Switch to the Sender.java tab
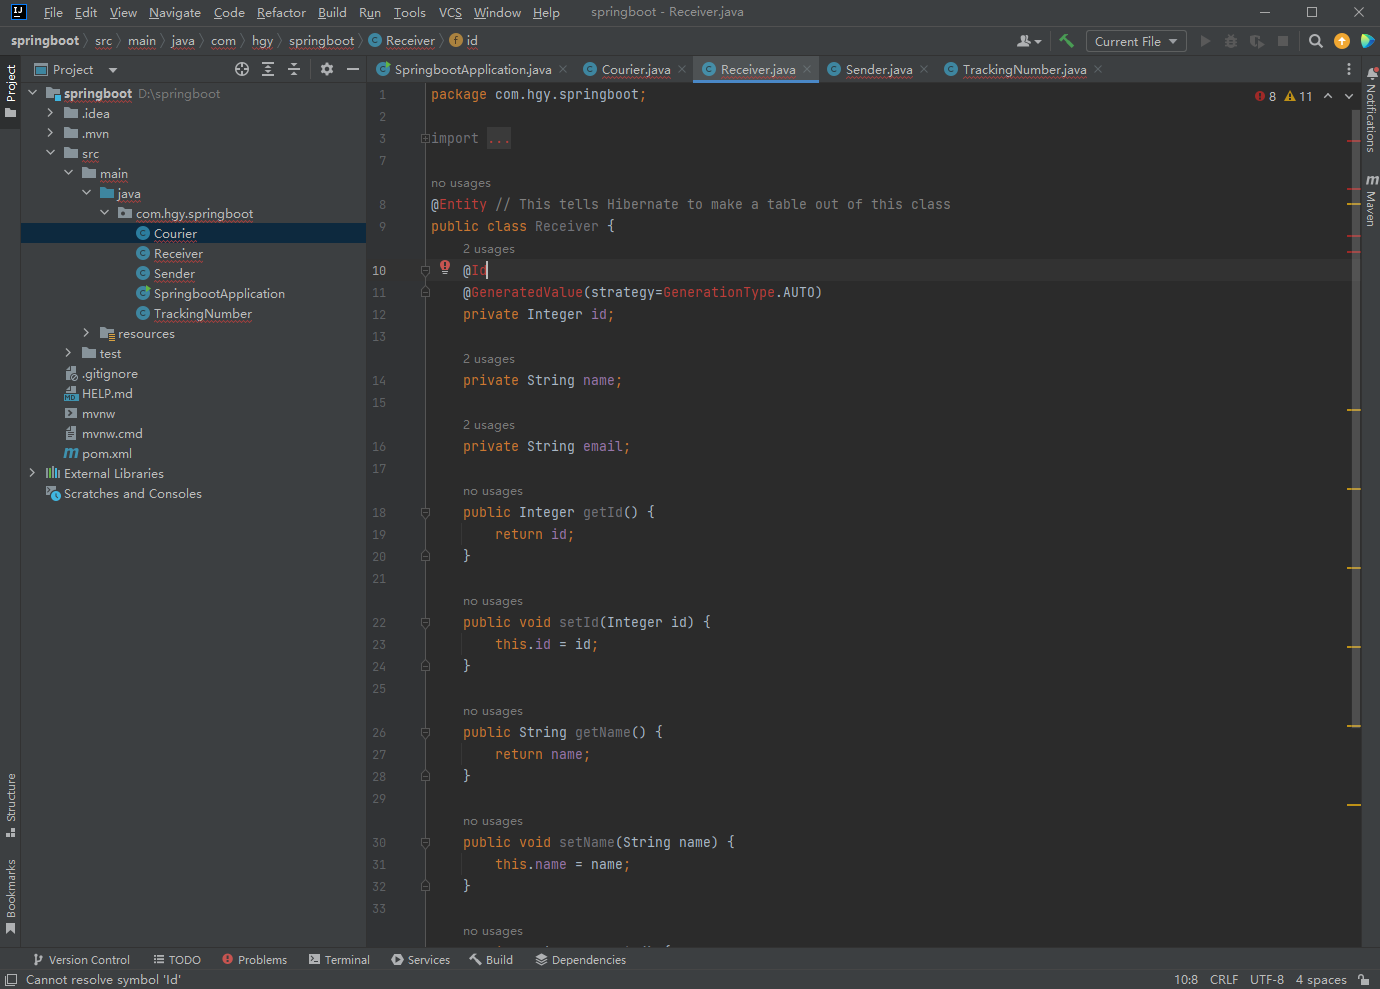This screenshot has height=989, width=1380. point(878,69)
